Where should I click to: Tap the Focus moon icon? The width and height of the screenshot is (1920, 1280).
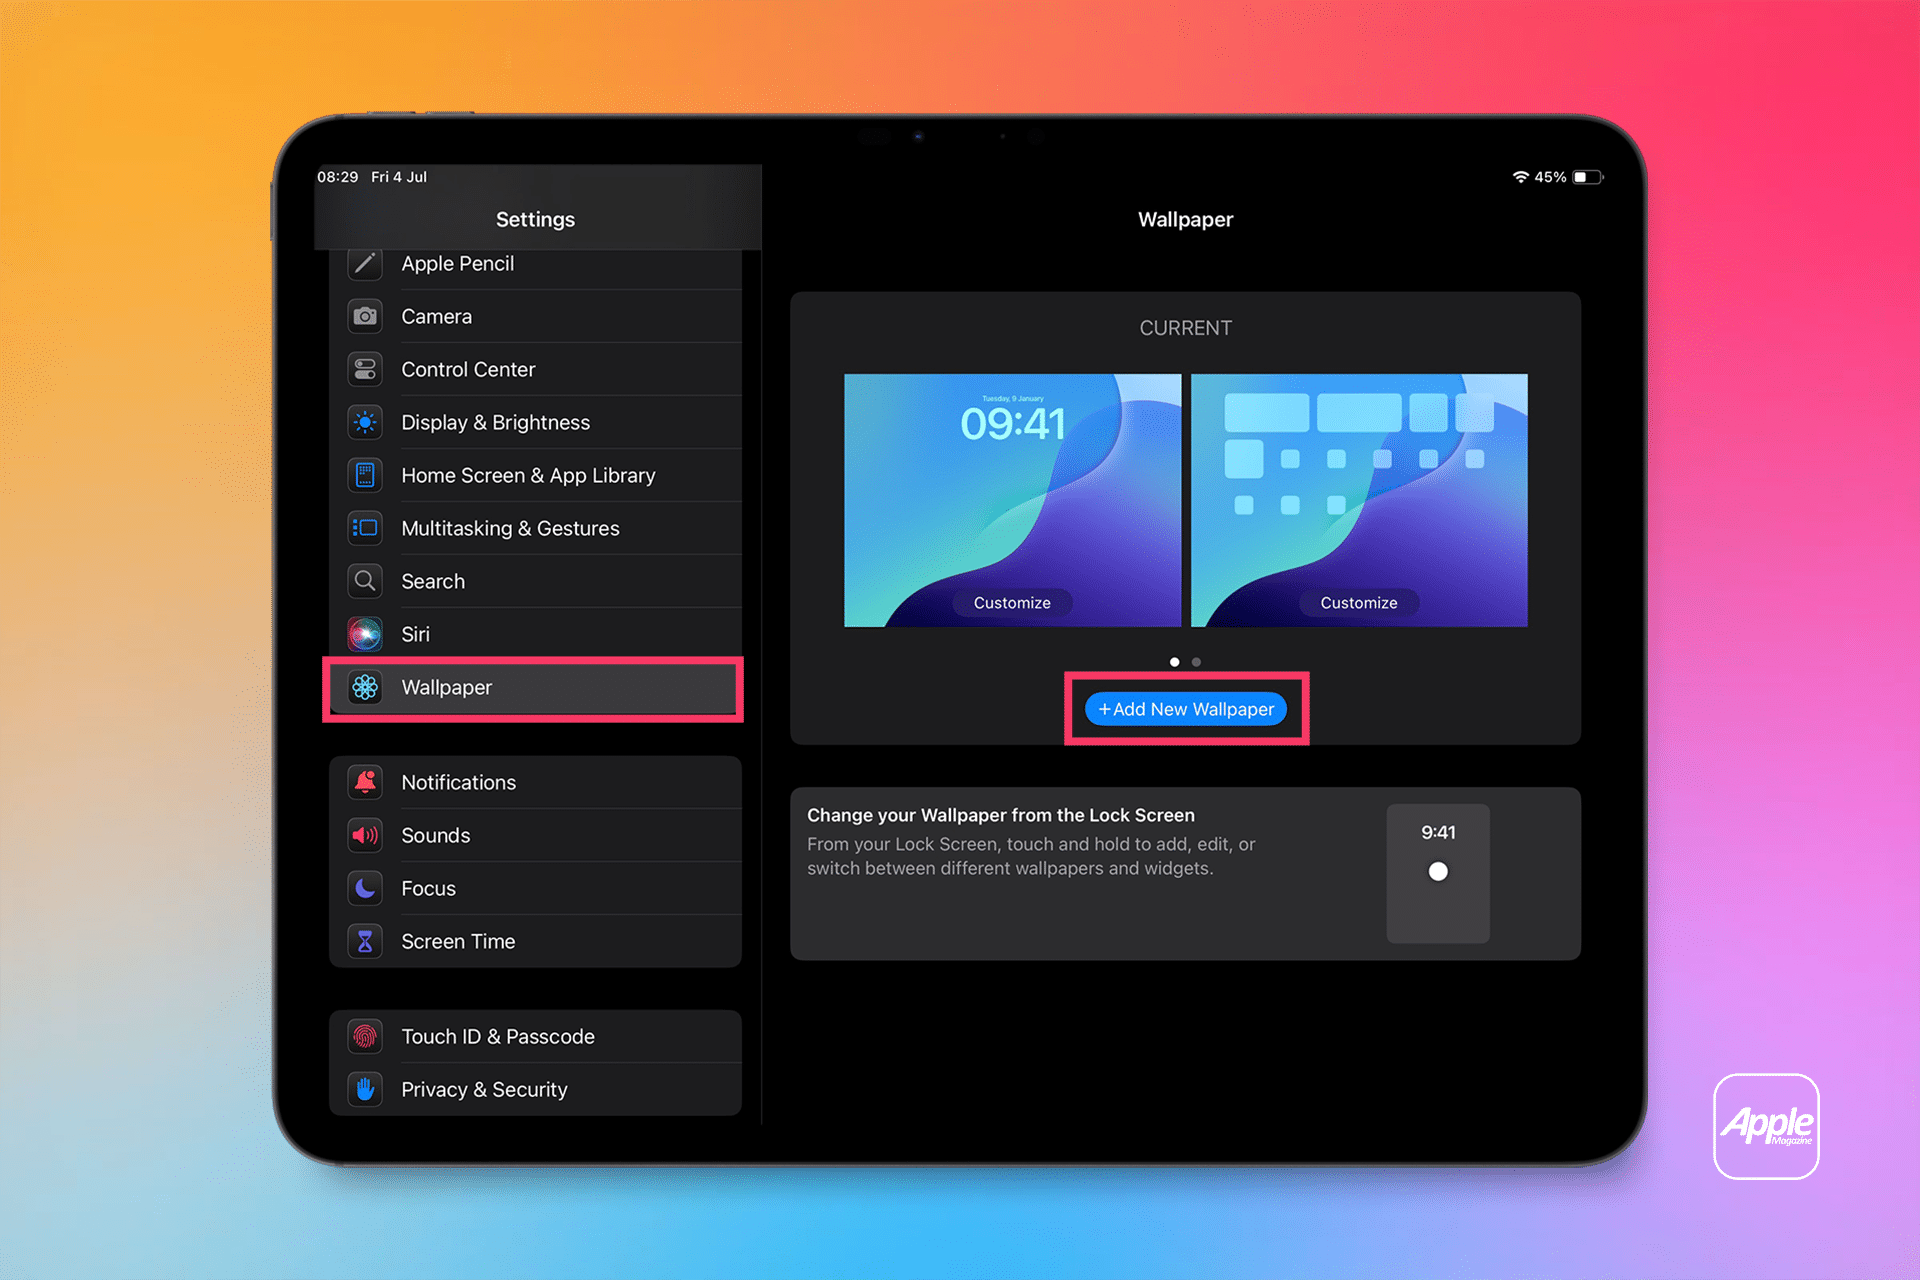(365, 888)
